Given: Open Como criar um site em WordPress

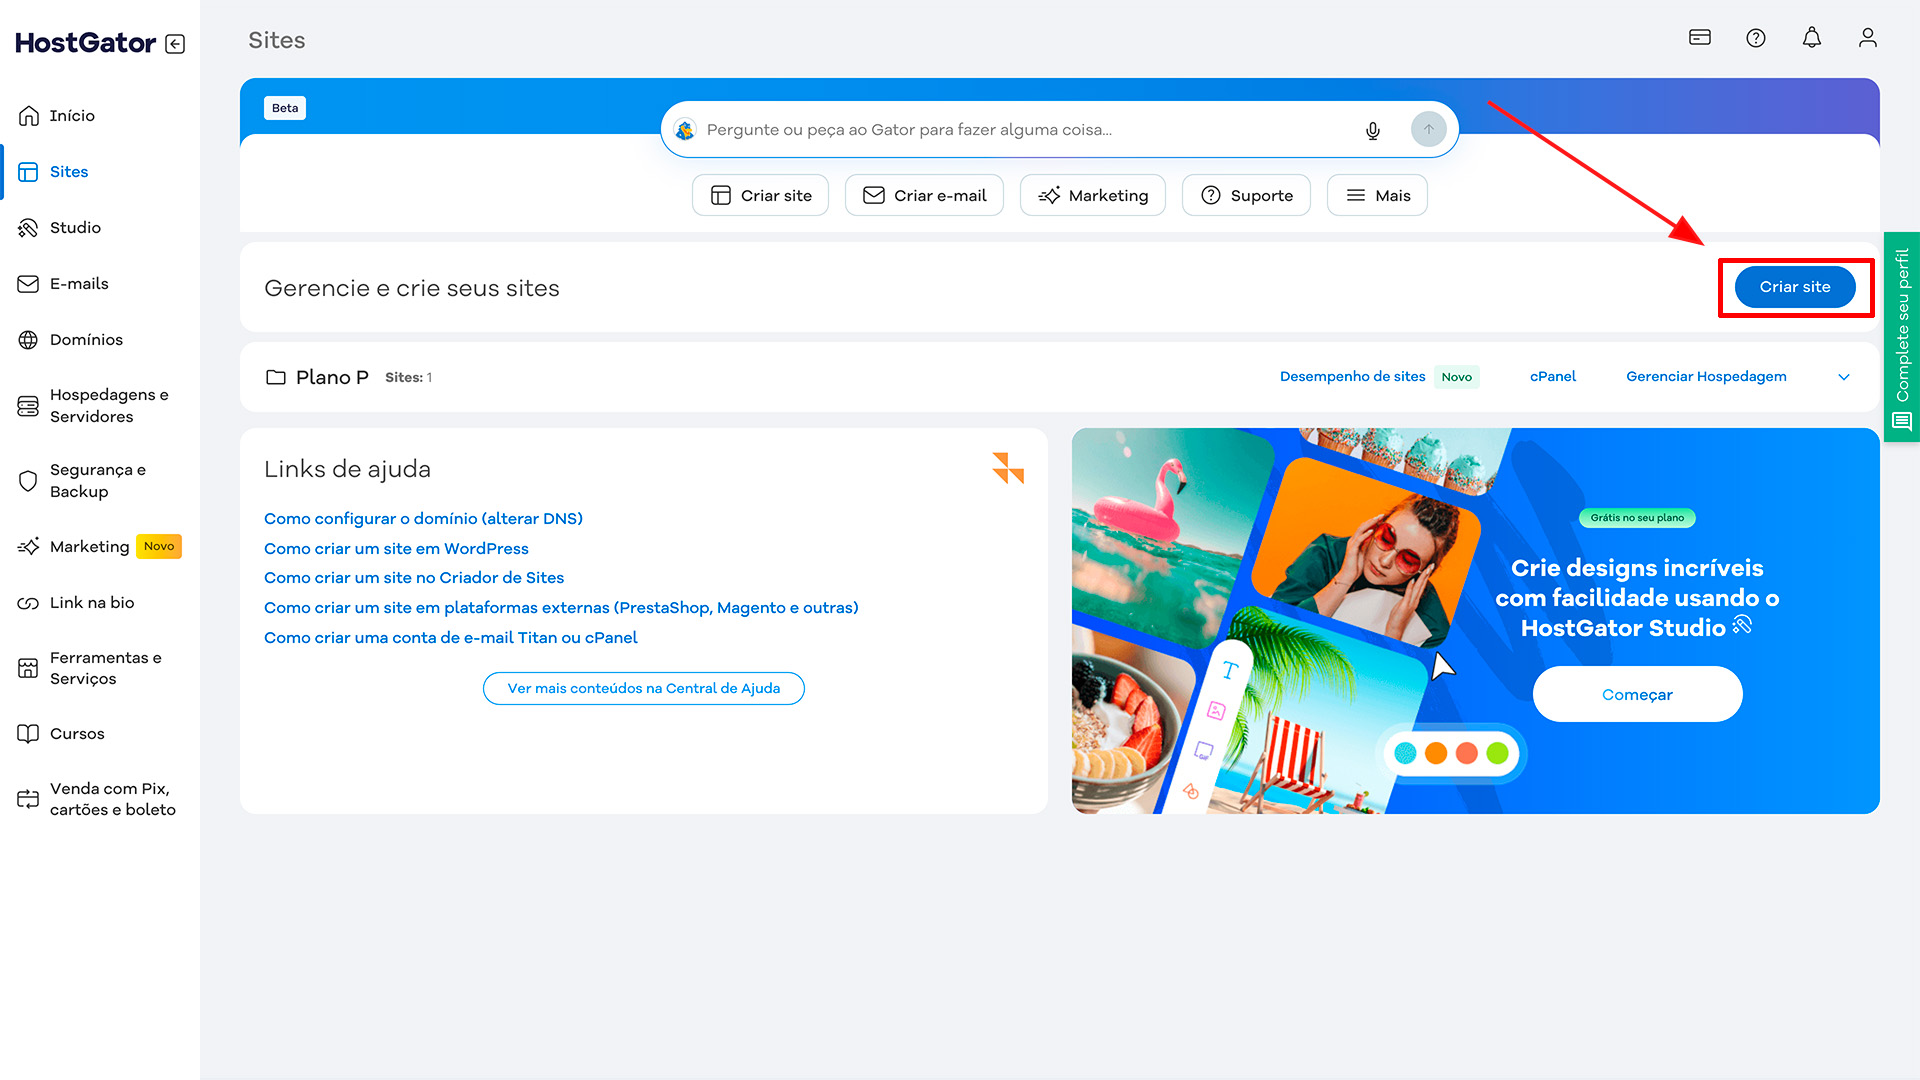Looking at the screenshot, I should [396, 549].
